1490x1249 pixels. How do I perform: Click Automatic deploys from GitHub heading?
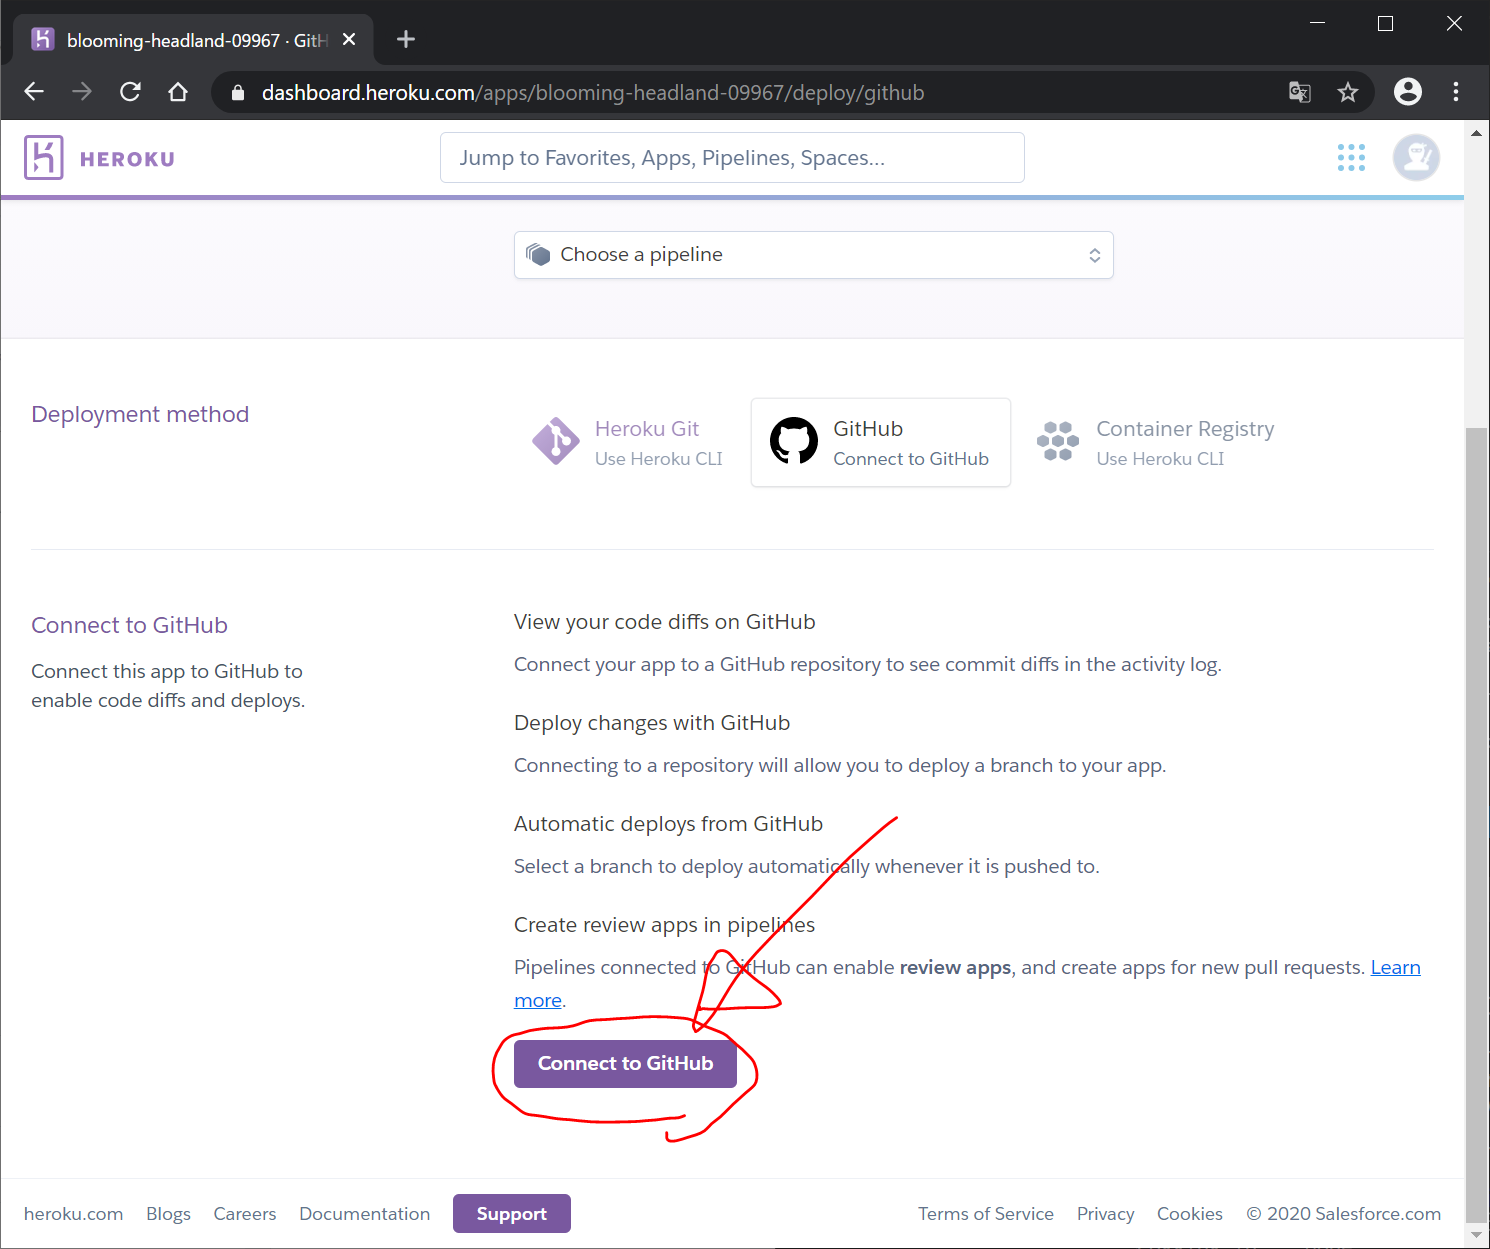tap(668, 824)
